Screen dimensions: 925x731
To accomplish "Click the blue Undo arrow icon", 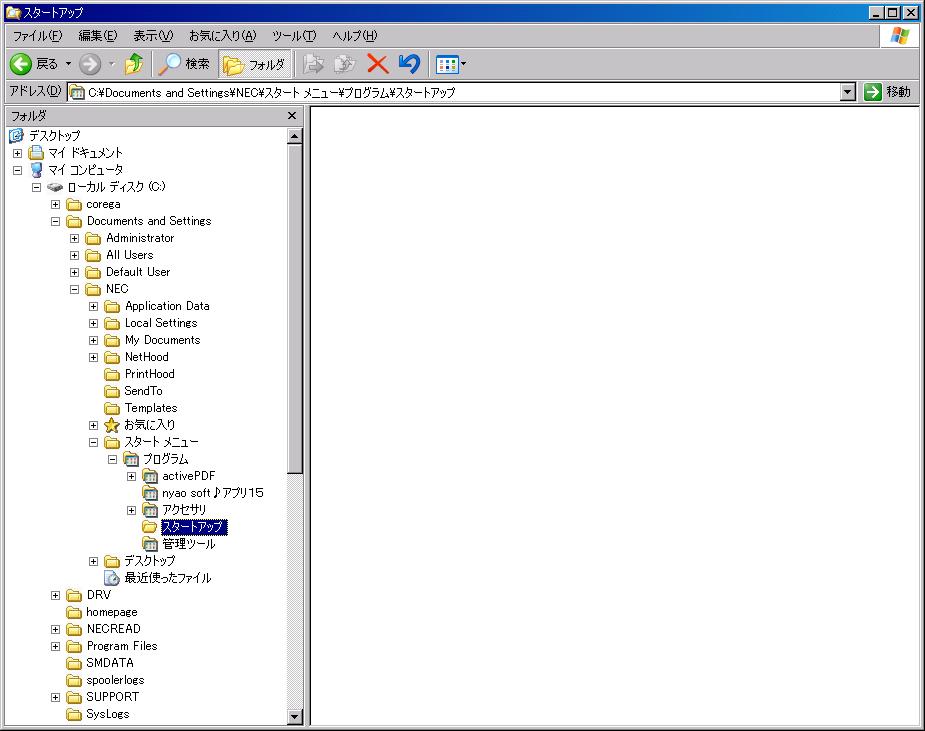I will pyautogui.click(x=409, y=64).
